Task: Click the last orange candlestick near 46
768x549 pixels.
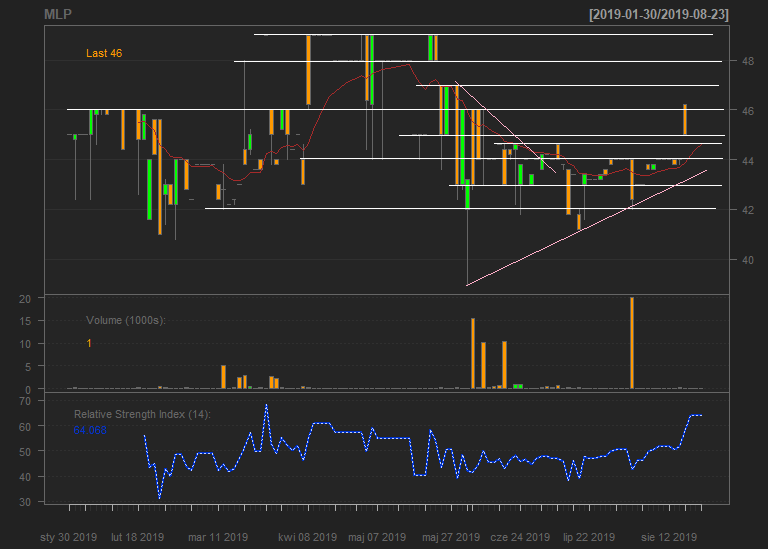Action: 685,119
